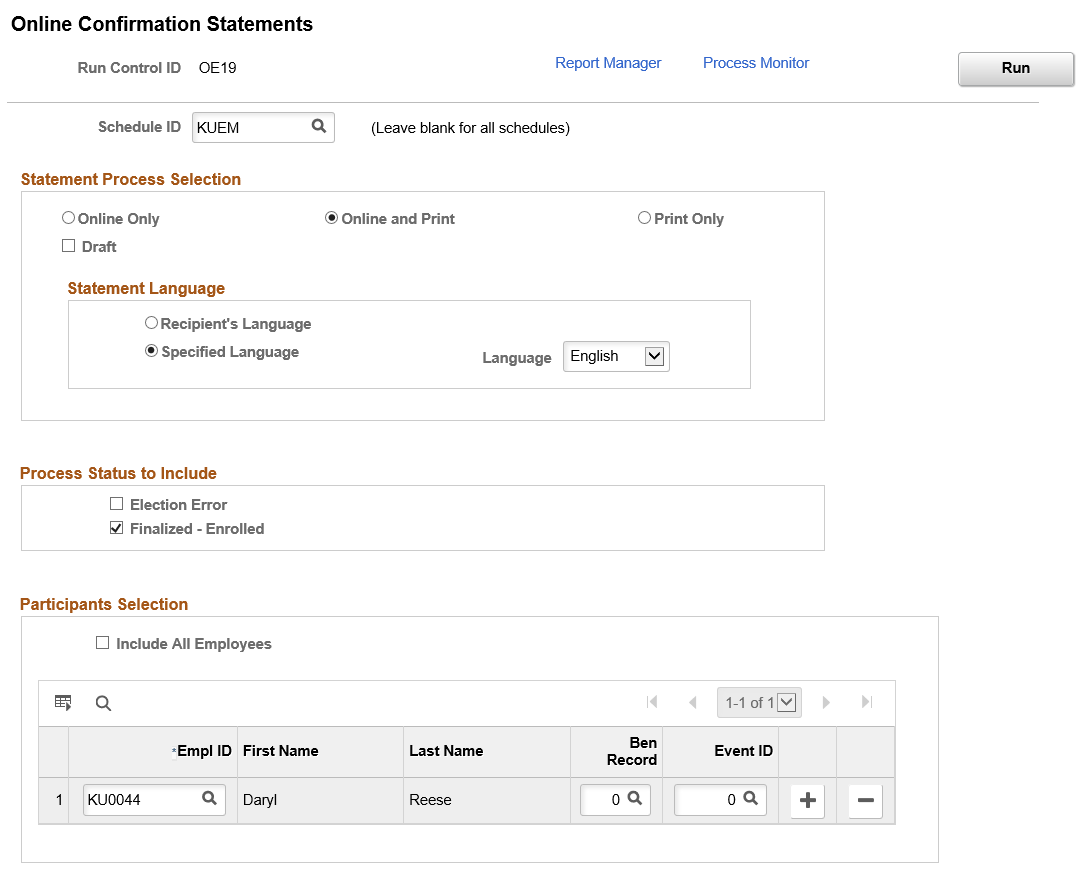This screenshot has width=1086, height=877.
Task: Check Include All Employees
Action: (x=103, y=643)
